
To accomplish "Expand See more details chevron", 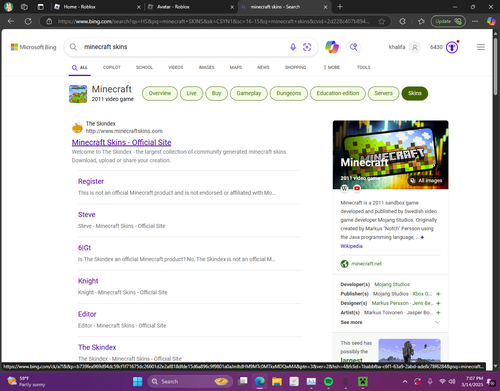I will click(x=438, y=322).
